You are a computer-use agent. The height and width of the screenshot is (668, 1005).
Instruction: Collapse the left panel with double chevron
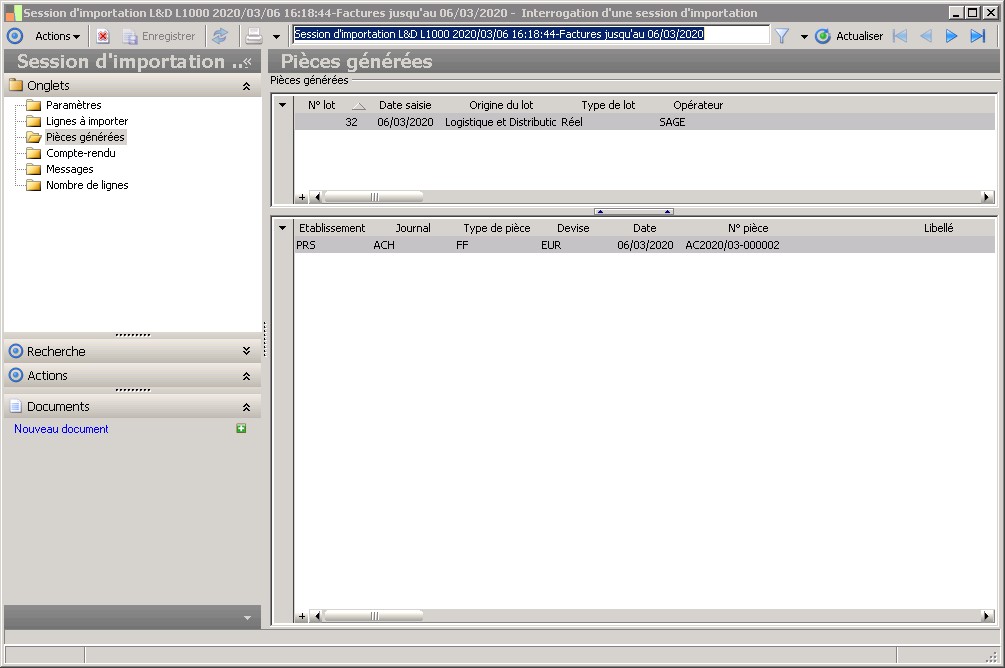point(247,62)
